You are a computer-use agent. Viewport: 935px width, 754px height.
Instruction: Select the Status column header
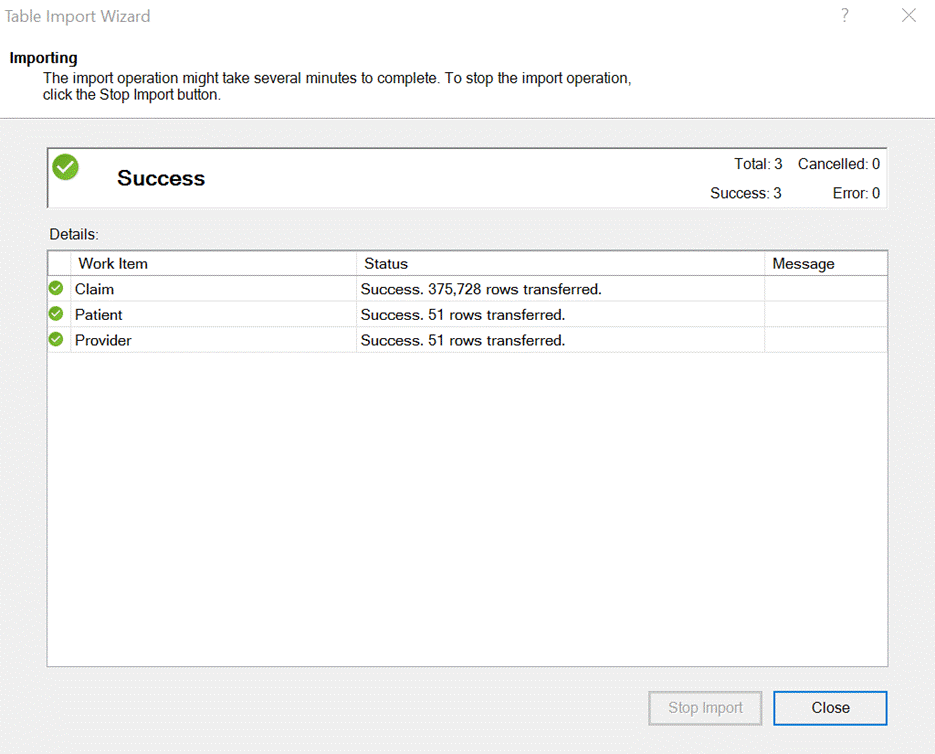pyautogui.click(x=561, y=264)
